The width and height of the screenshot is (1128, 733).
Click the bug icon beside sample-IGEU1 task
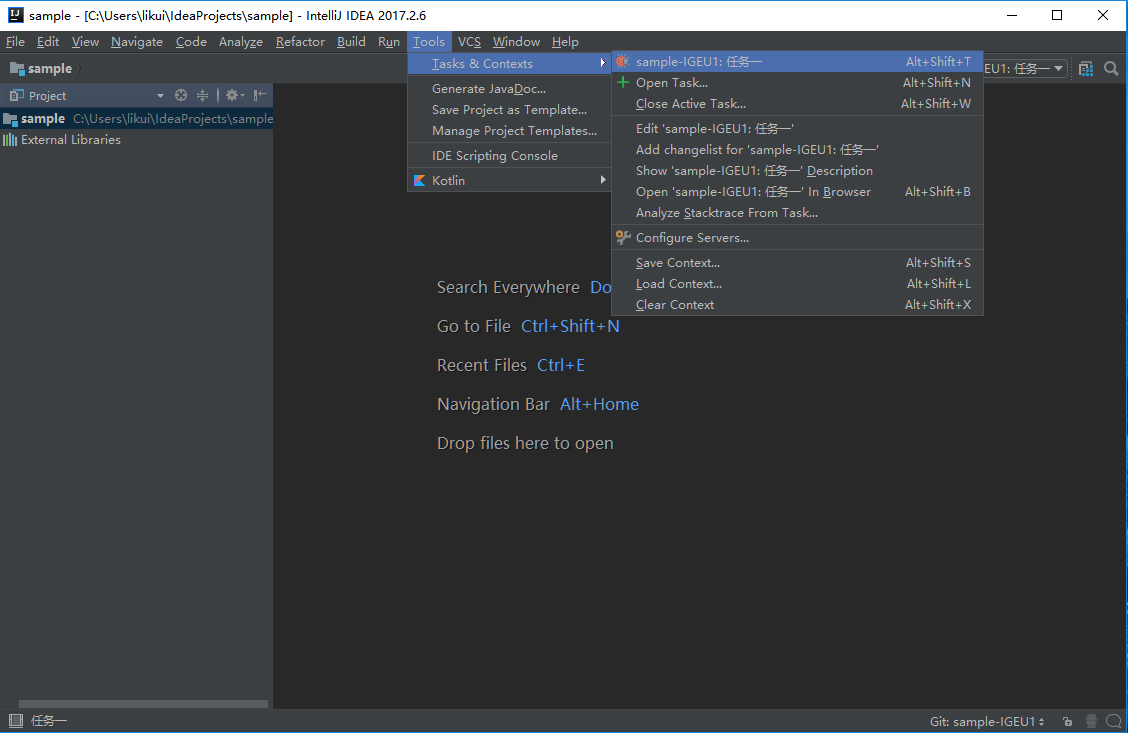pos(622,61)
